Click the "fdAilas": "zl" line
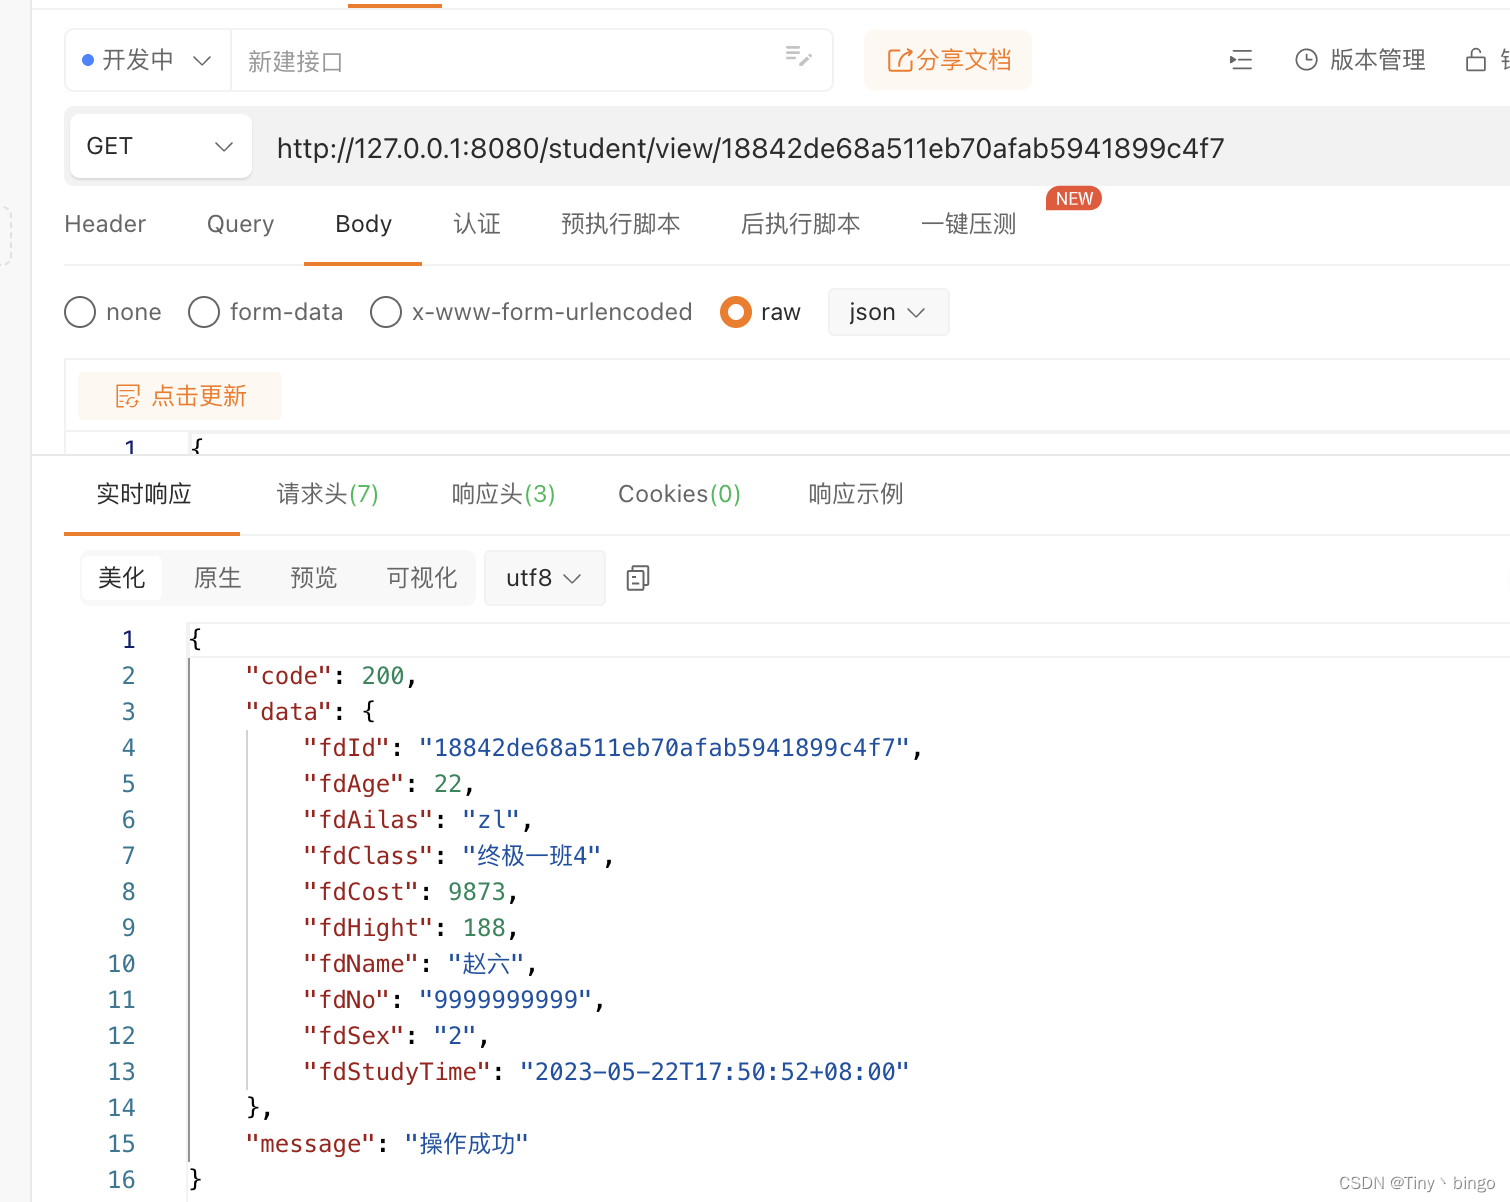The width and height of the screenshot is (1510, 1202). point(417,820)
